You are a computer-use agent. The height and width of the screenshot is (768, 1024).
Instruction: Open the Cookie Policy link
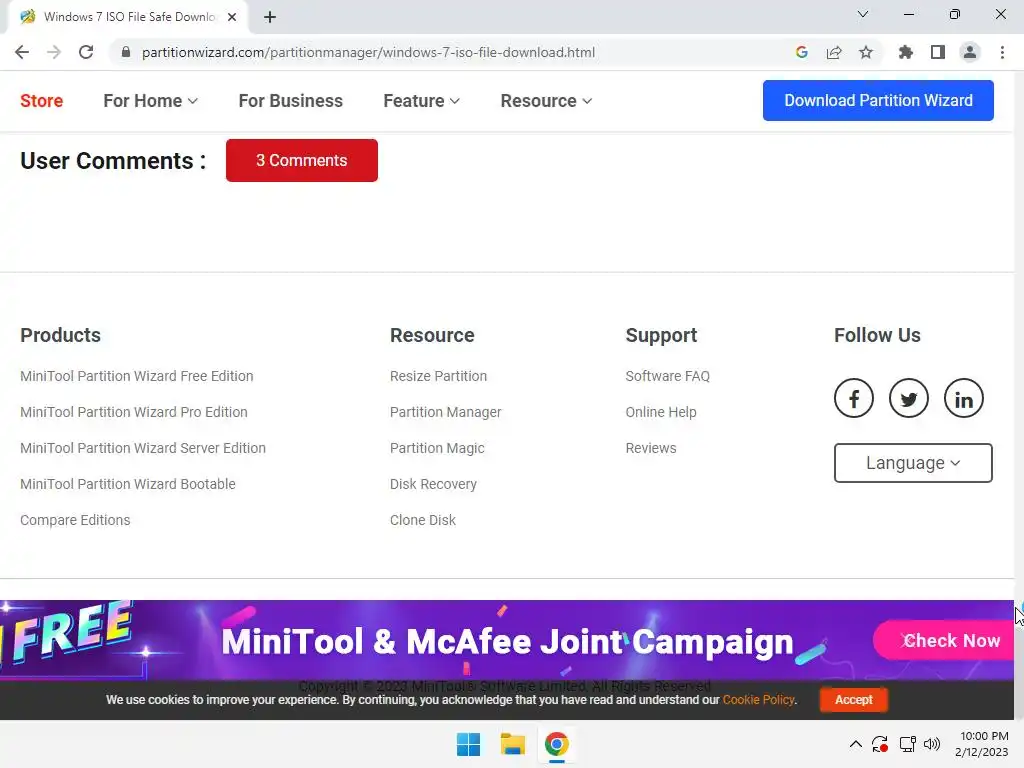tap(758, 699)
